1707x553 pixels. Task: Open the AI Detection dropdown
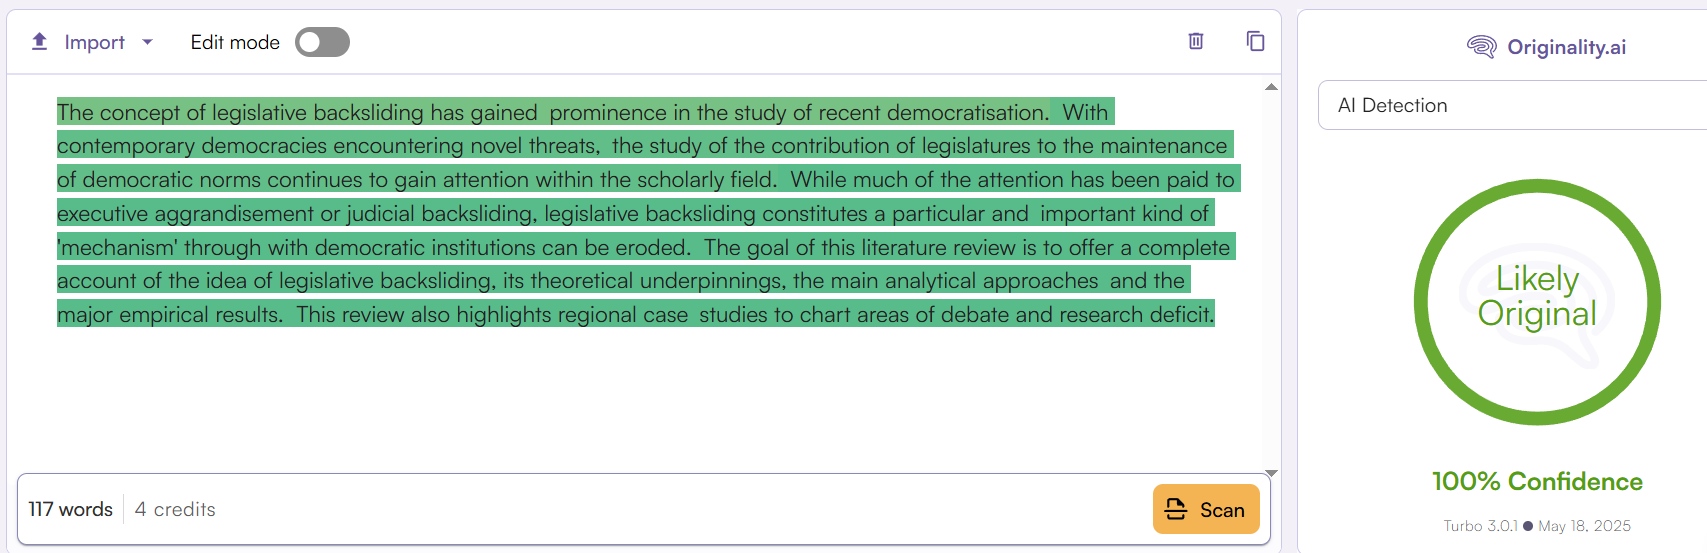(x=1512, y=105)
